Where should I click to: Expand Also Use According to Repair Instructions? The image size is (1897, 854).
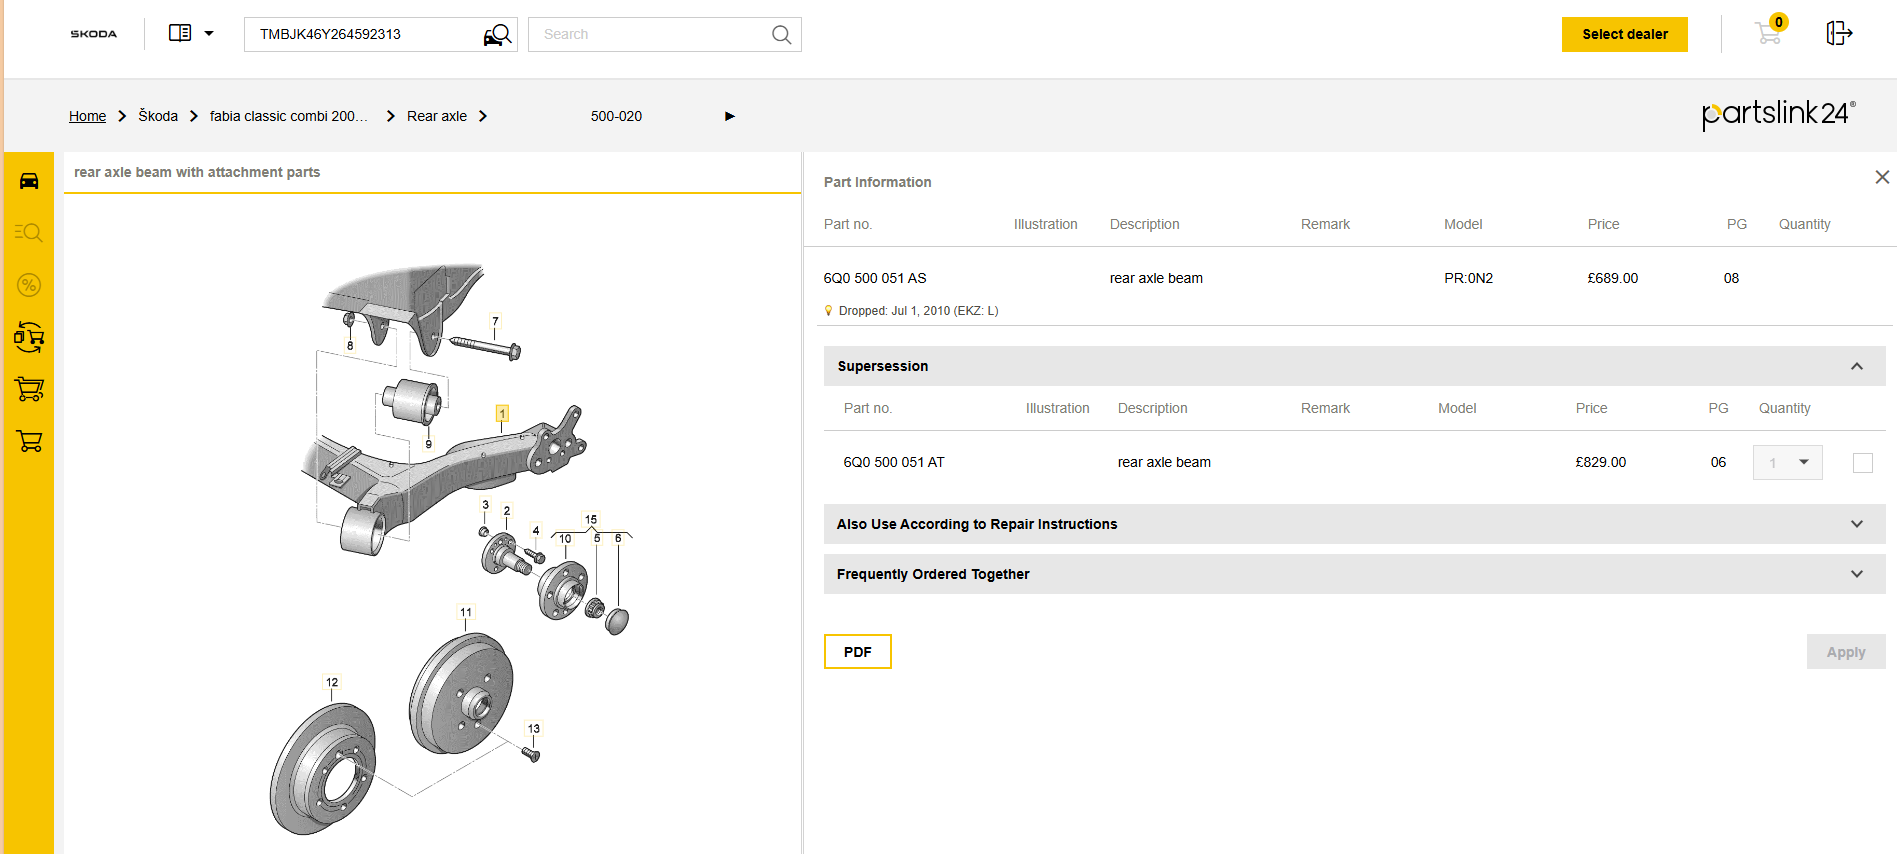click(1354, 524)
